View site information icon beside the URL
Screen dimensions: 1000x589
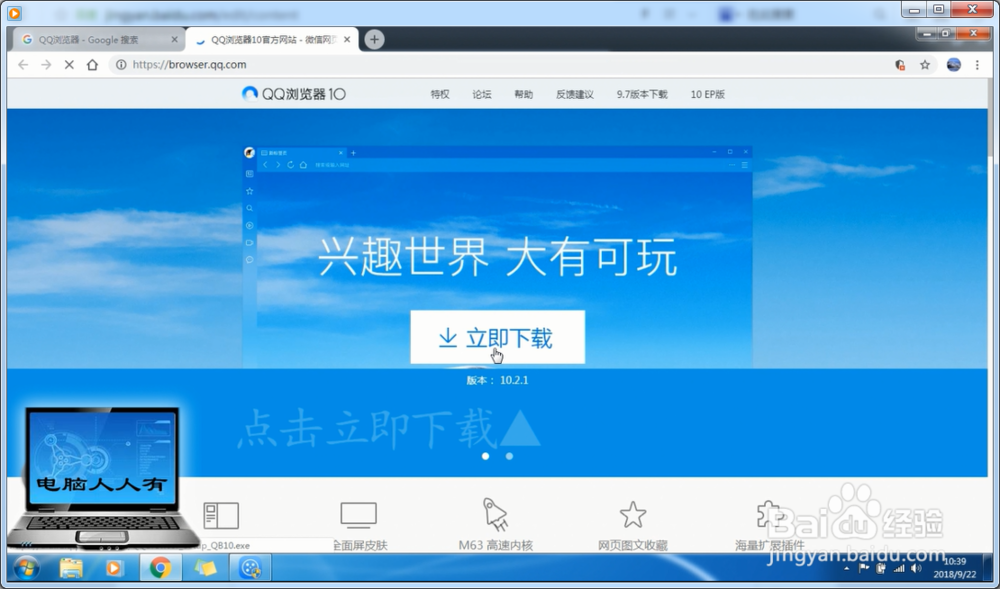coord(121,64)
